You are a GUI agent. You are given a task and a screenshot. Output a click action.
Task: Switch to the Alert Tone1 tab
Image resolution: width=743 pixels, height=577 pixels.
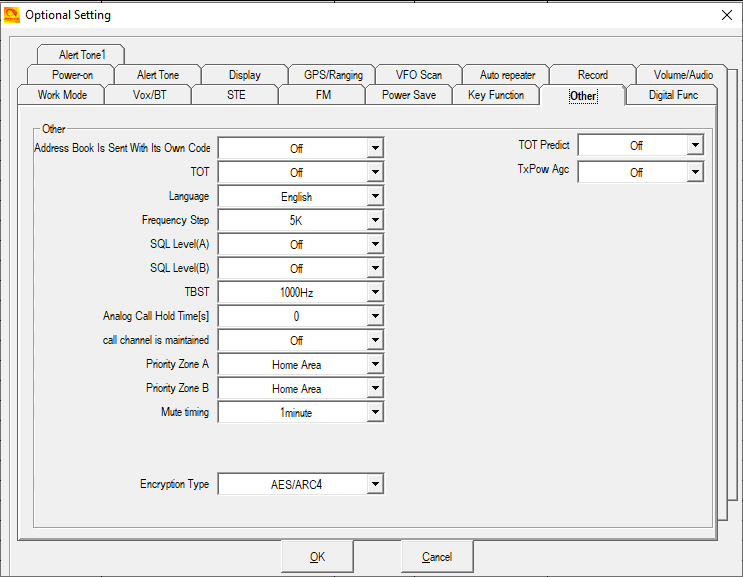pos(82,54)
